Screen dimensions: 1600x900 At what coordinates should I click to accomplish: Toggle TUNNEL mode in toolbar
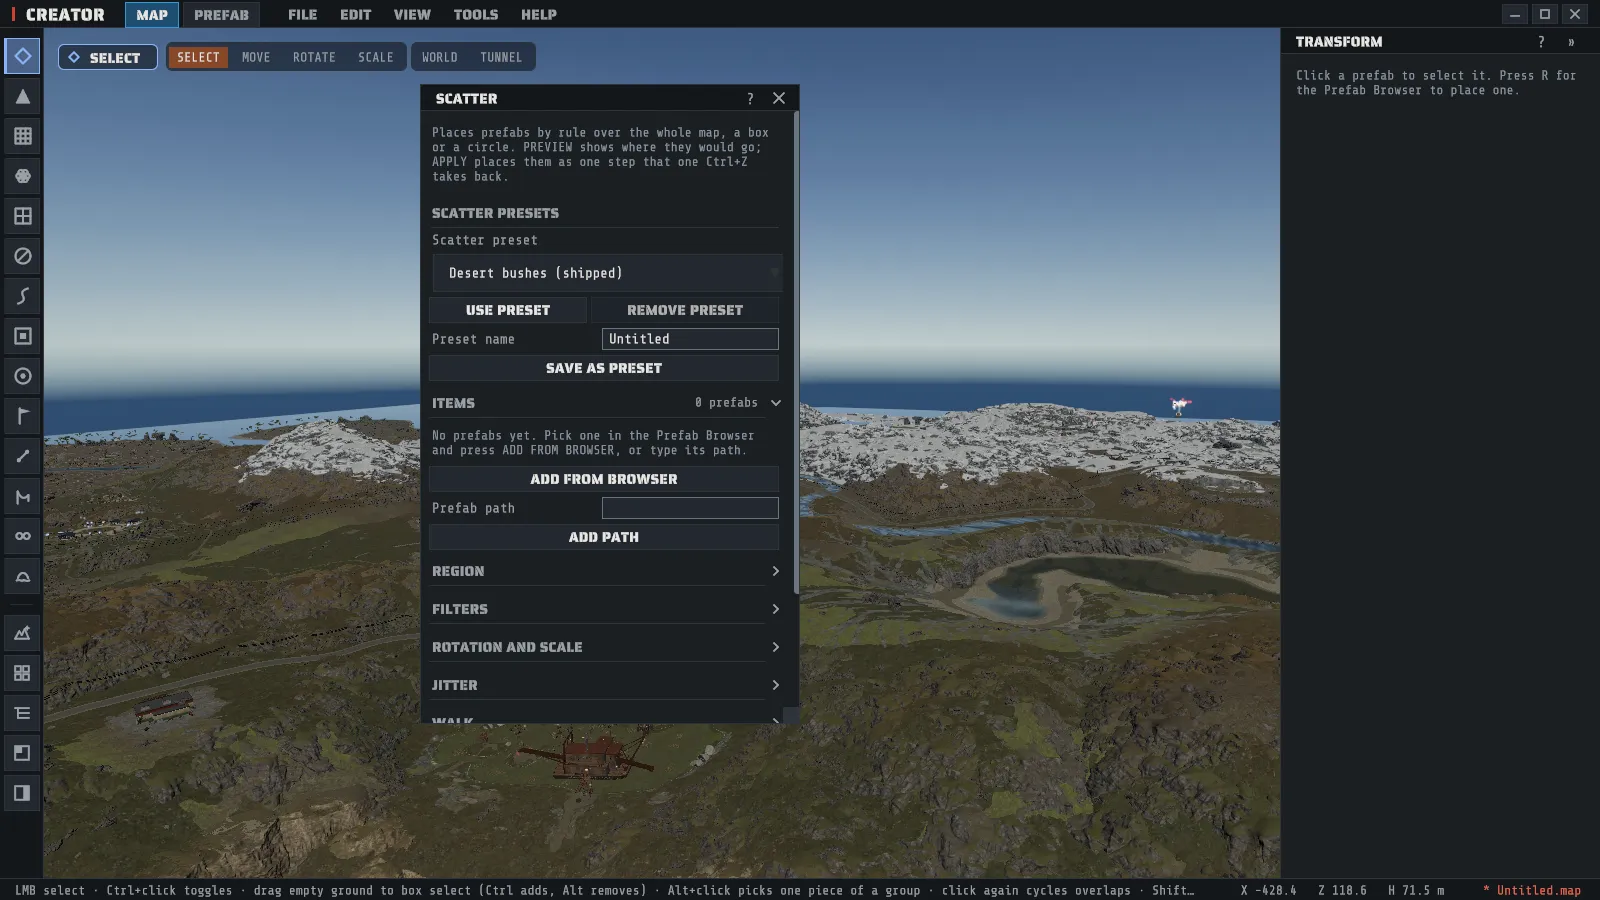tap(501, 57)
